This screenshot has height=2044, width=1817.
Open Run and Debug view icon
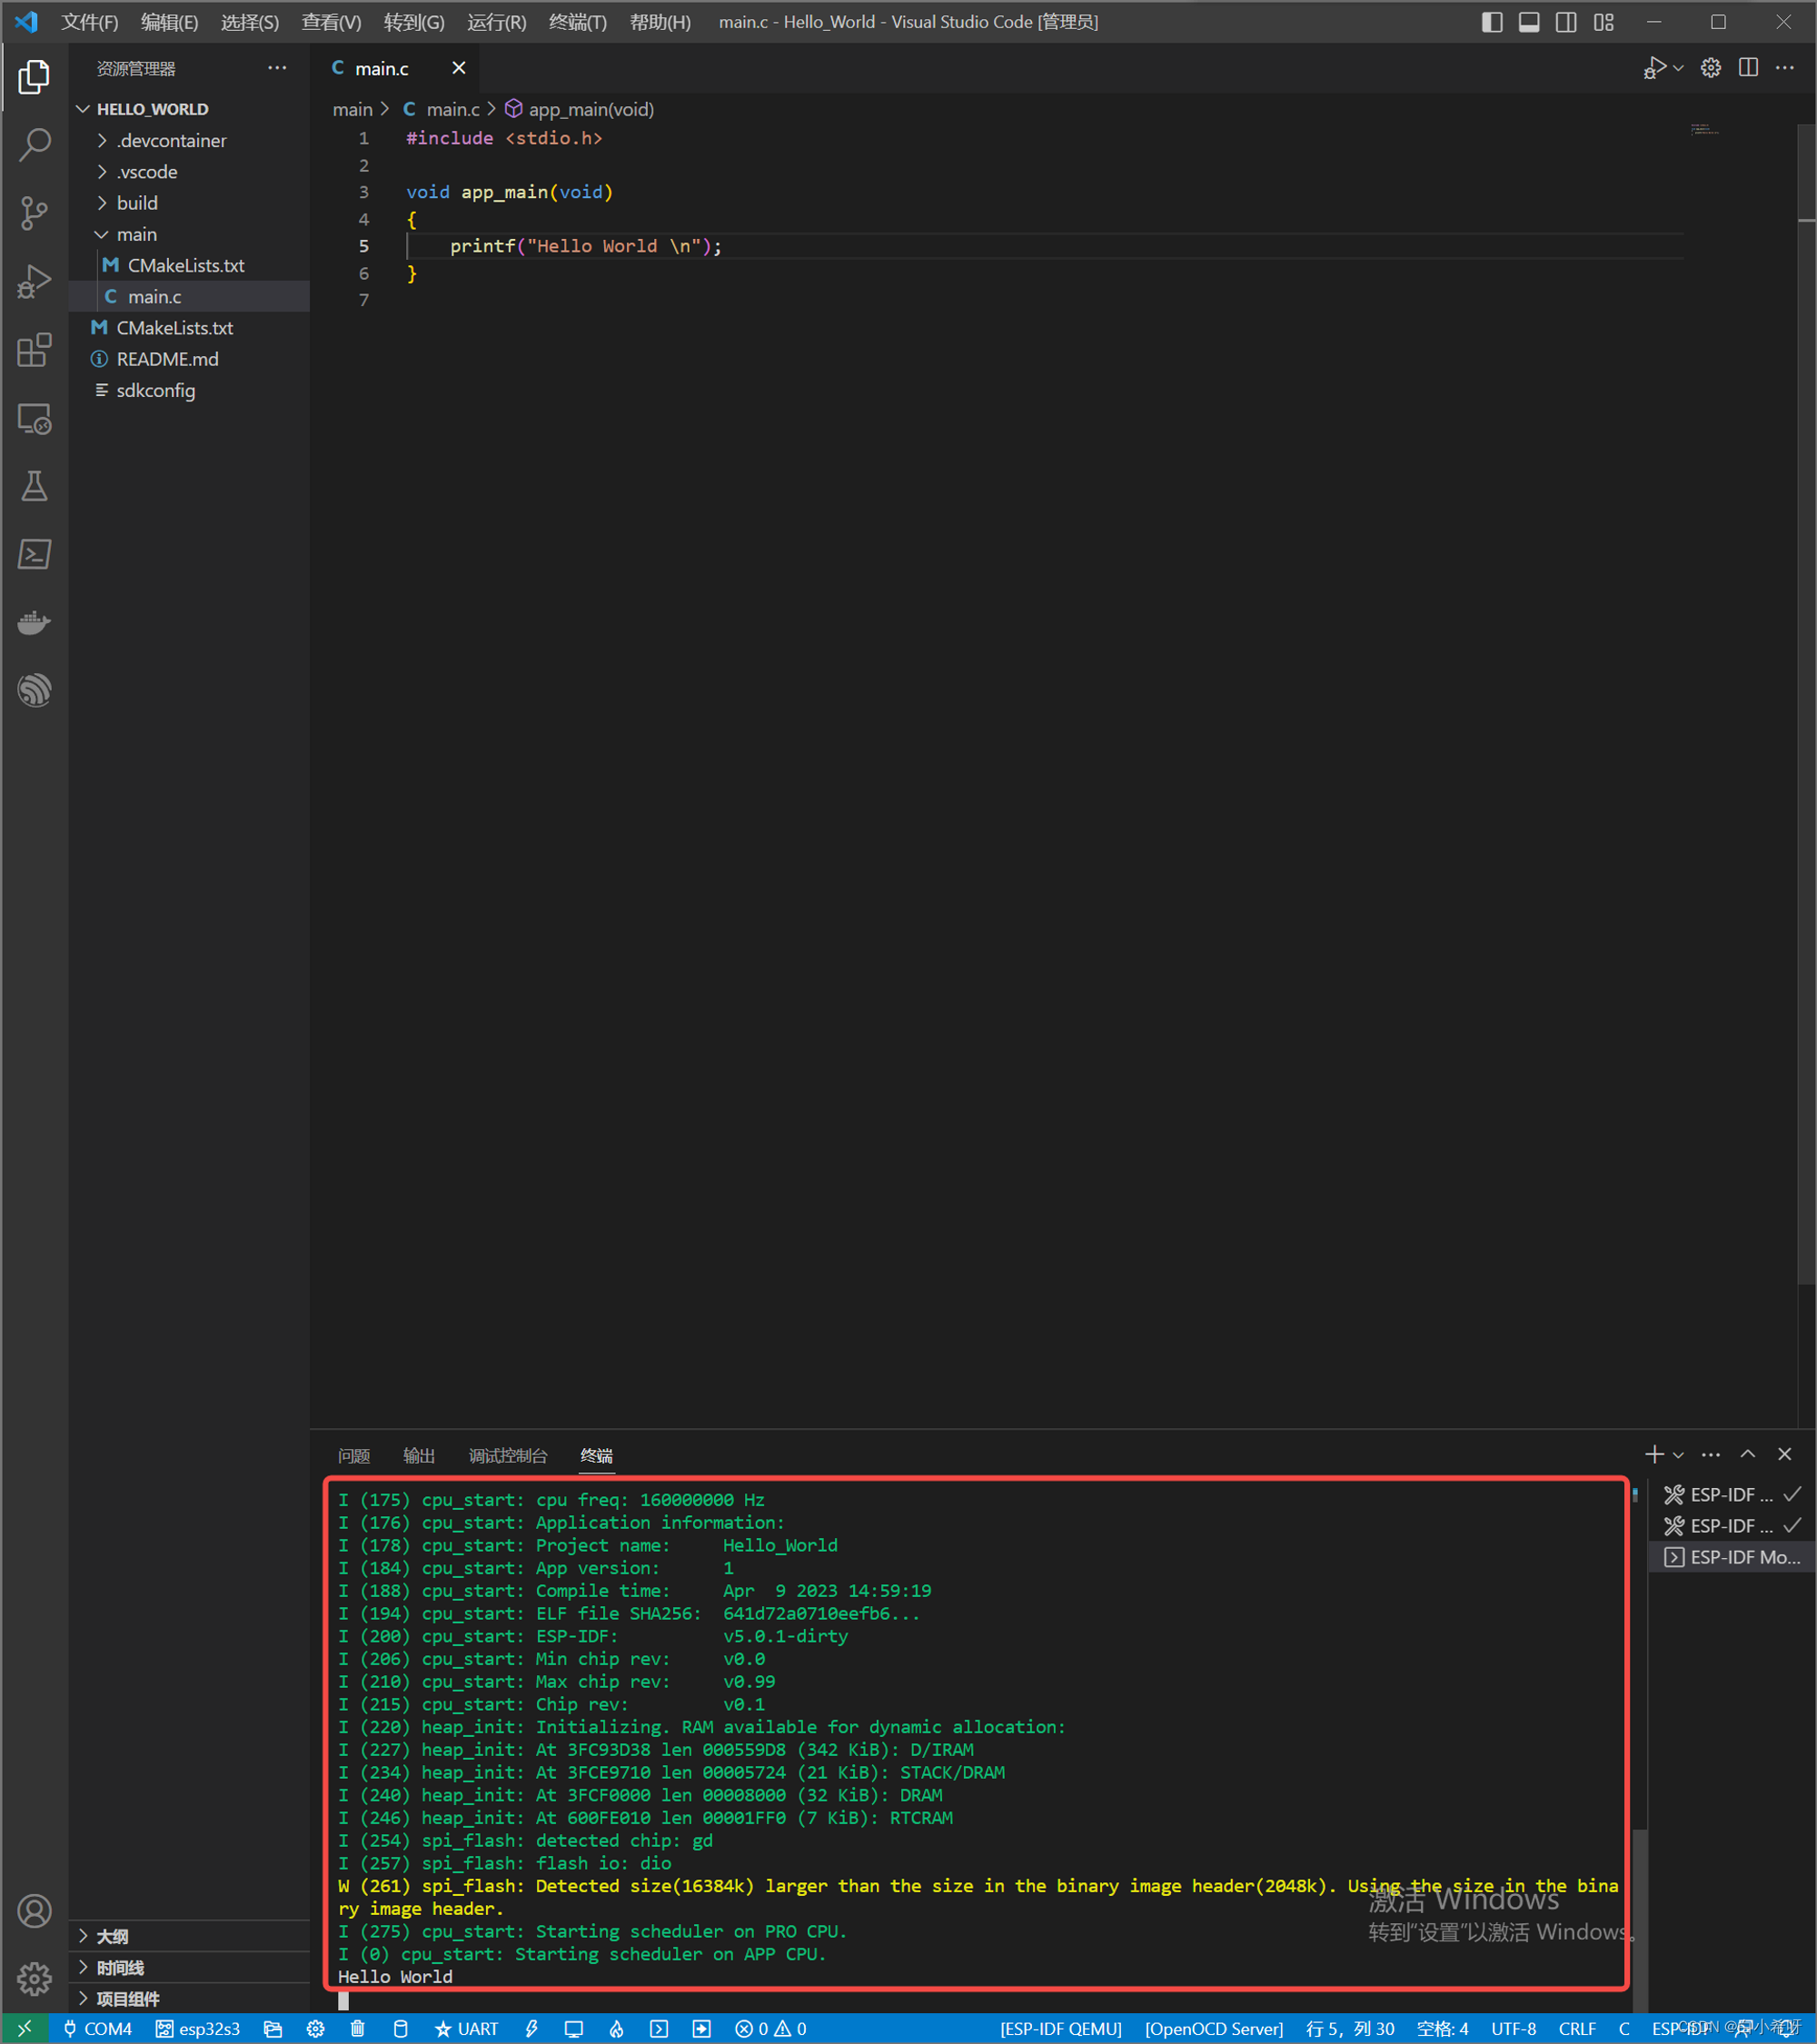(34, 281)
